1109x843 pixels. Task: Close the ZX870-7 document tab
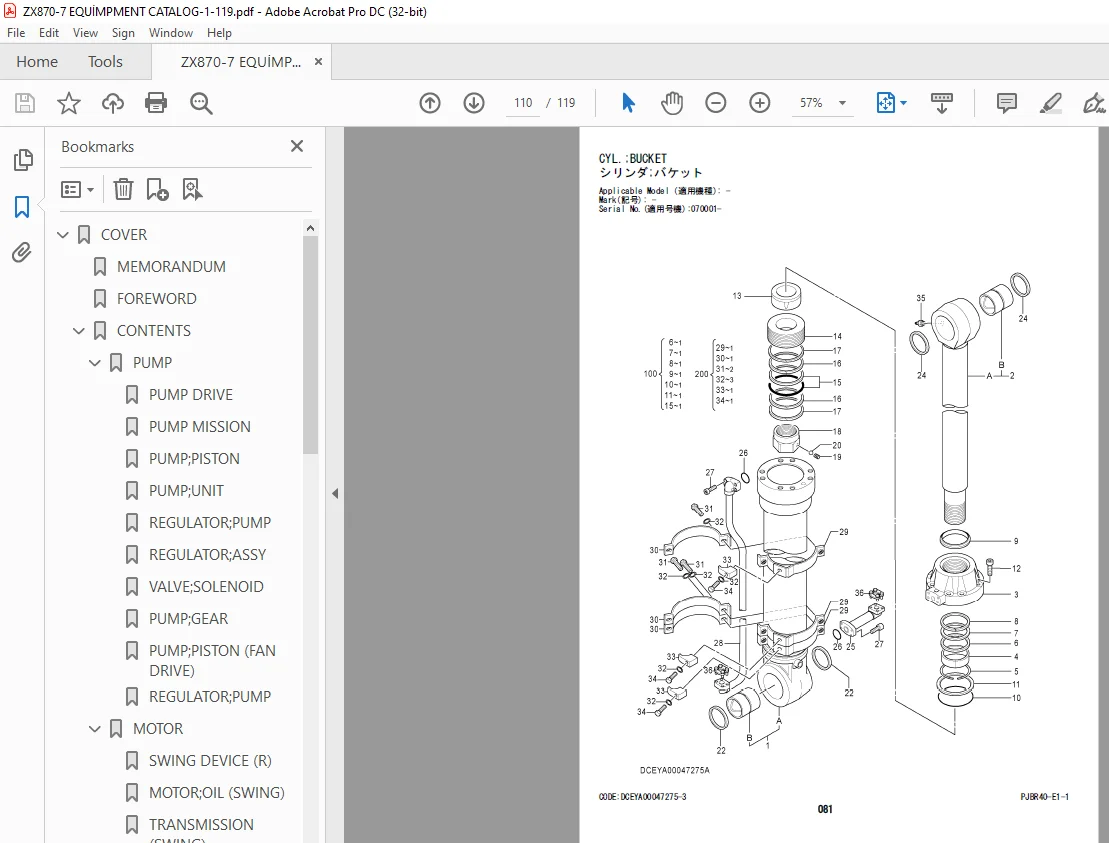(x=318, y=62)
